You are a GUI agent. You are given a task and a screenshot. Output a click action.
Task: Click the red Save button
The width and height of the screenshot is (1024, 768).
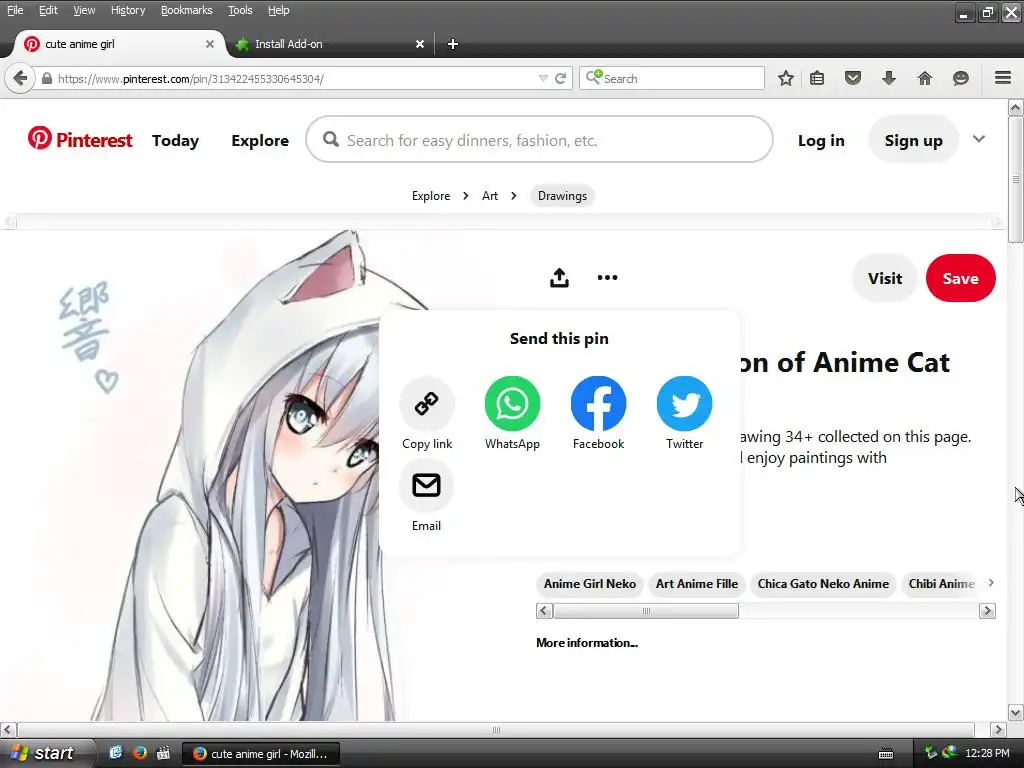point(960,278)
